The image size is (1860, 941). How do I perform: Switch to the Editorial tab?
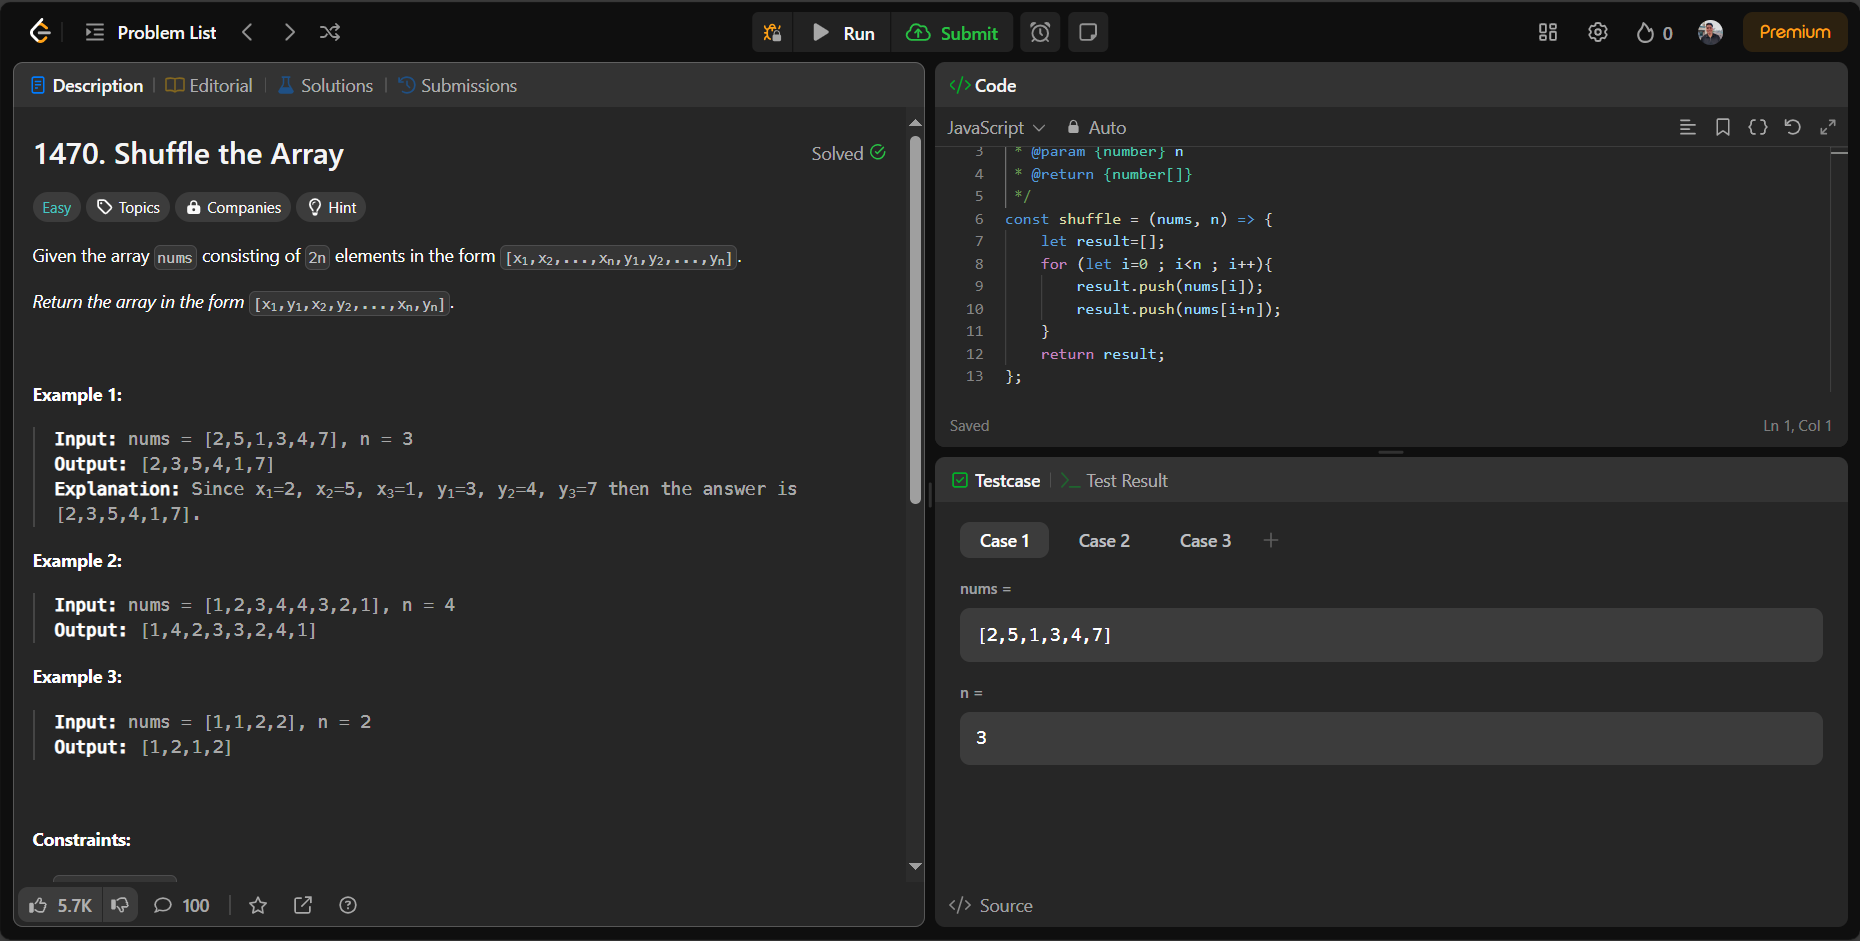(x=209, y=86)
